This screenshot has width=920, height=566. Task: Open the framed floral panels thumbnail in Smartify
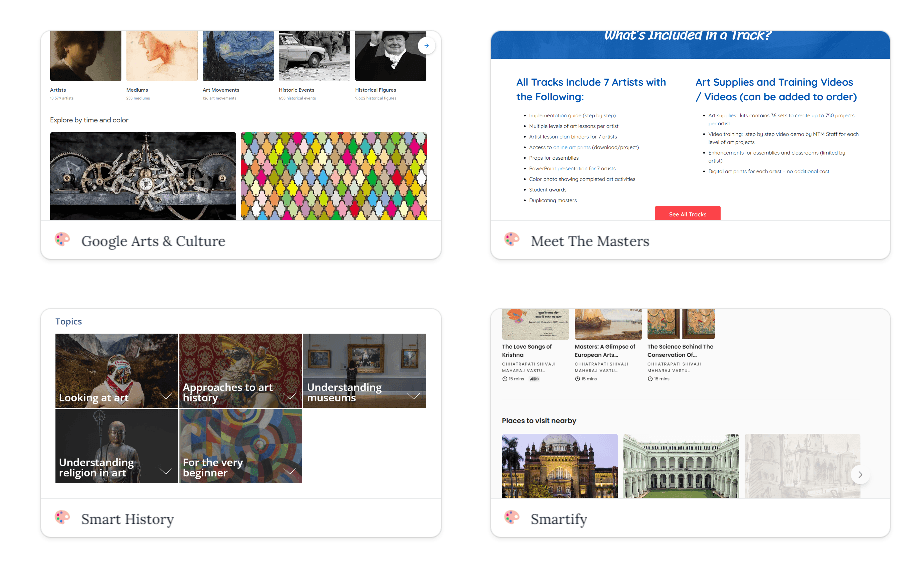681,324
